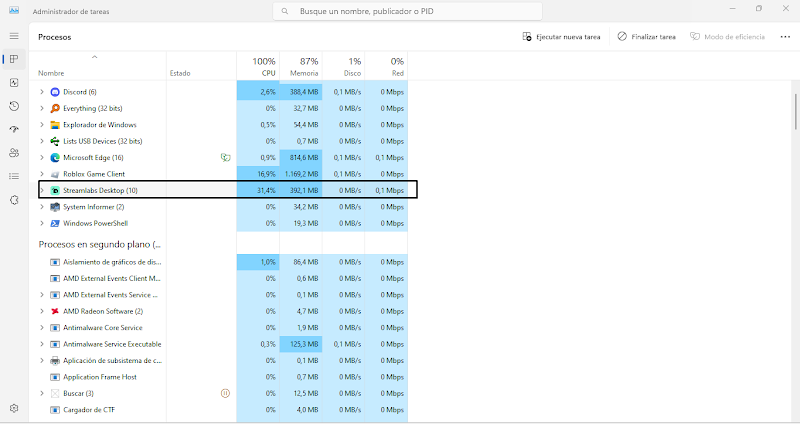Sort processes by Estado column
This screenshot has width=800, height=424.
pos(180,73)
